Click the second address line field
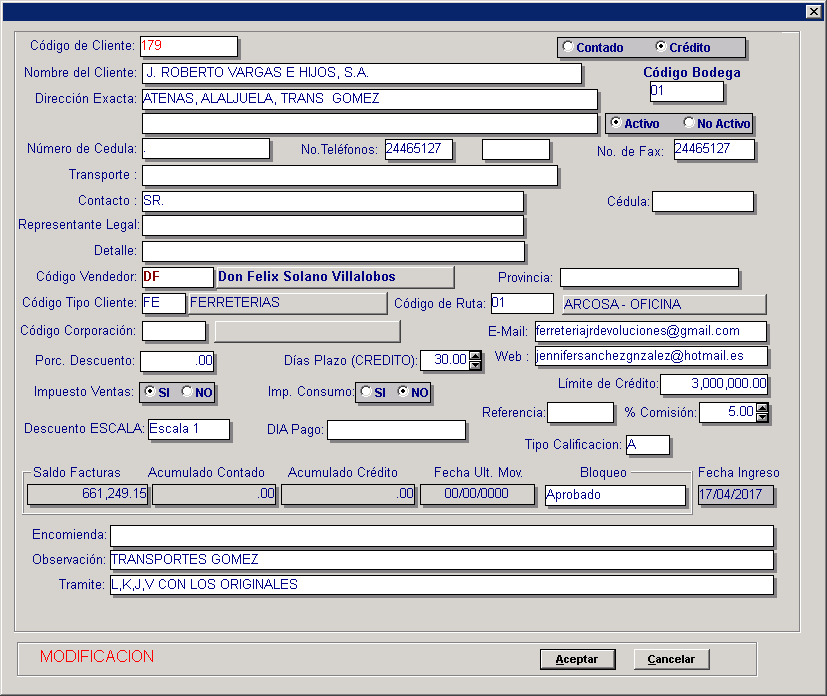This screenshot has width=827, height=696. 370,124
